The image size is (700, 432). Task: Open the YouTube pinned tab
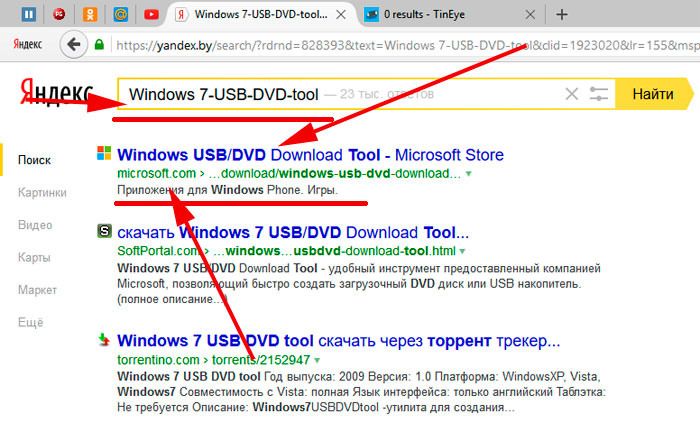coord(151,15)
